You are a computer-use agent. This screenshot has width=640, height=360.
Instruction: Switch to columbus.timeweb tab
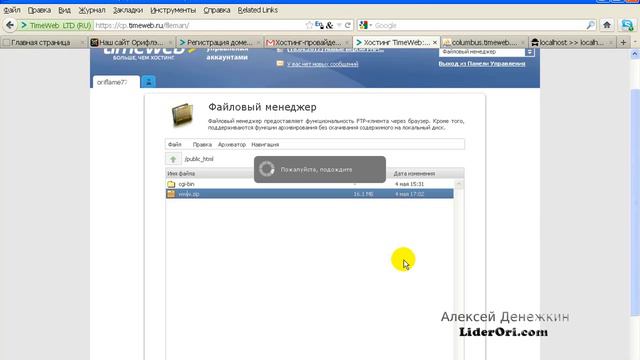tap(483, 42)
